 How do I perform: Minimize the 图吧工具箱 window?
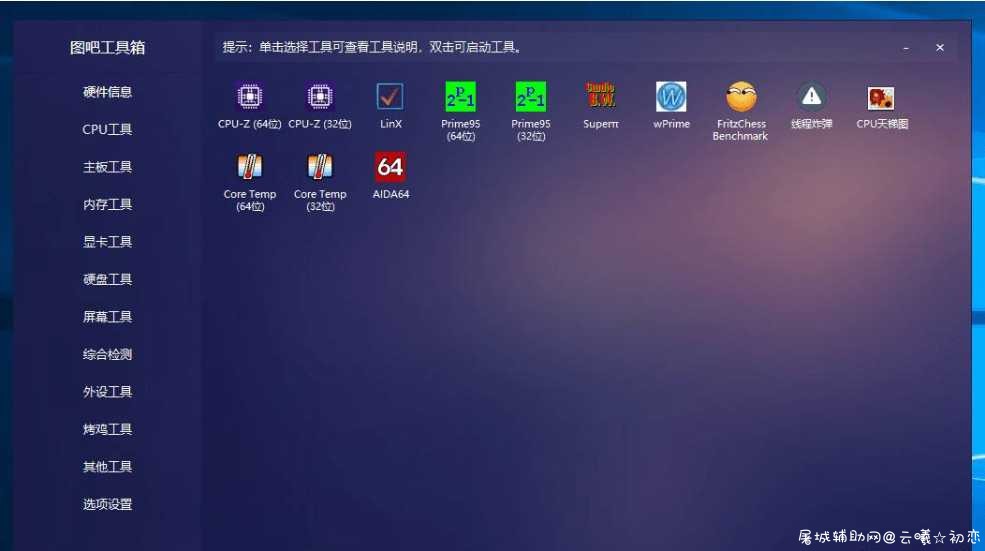906,48
